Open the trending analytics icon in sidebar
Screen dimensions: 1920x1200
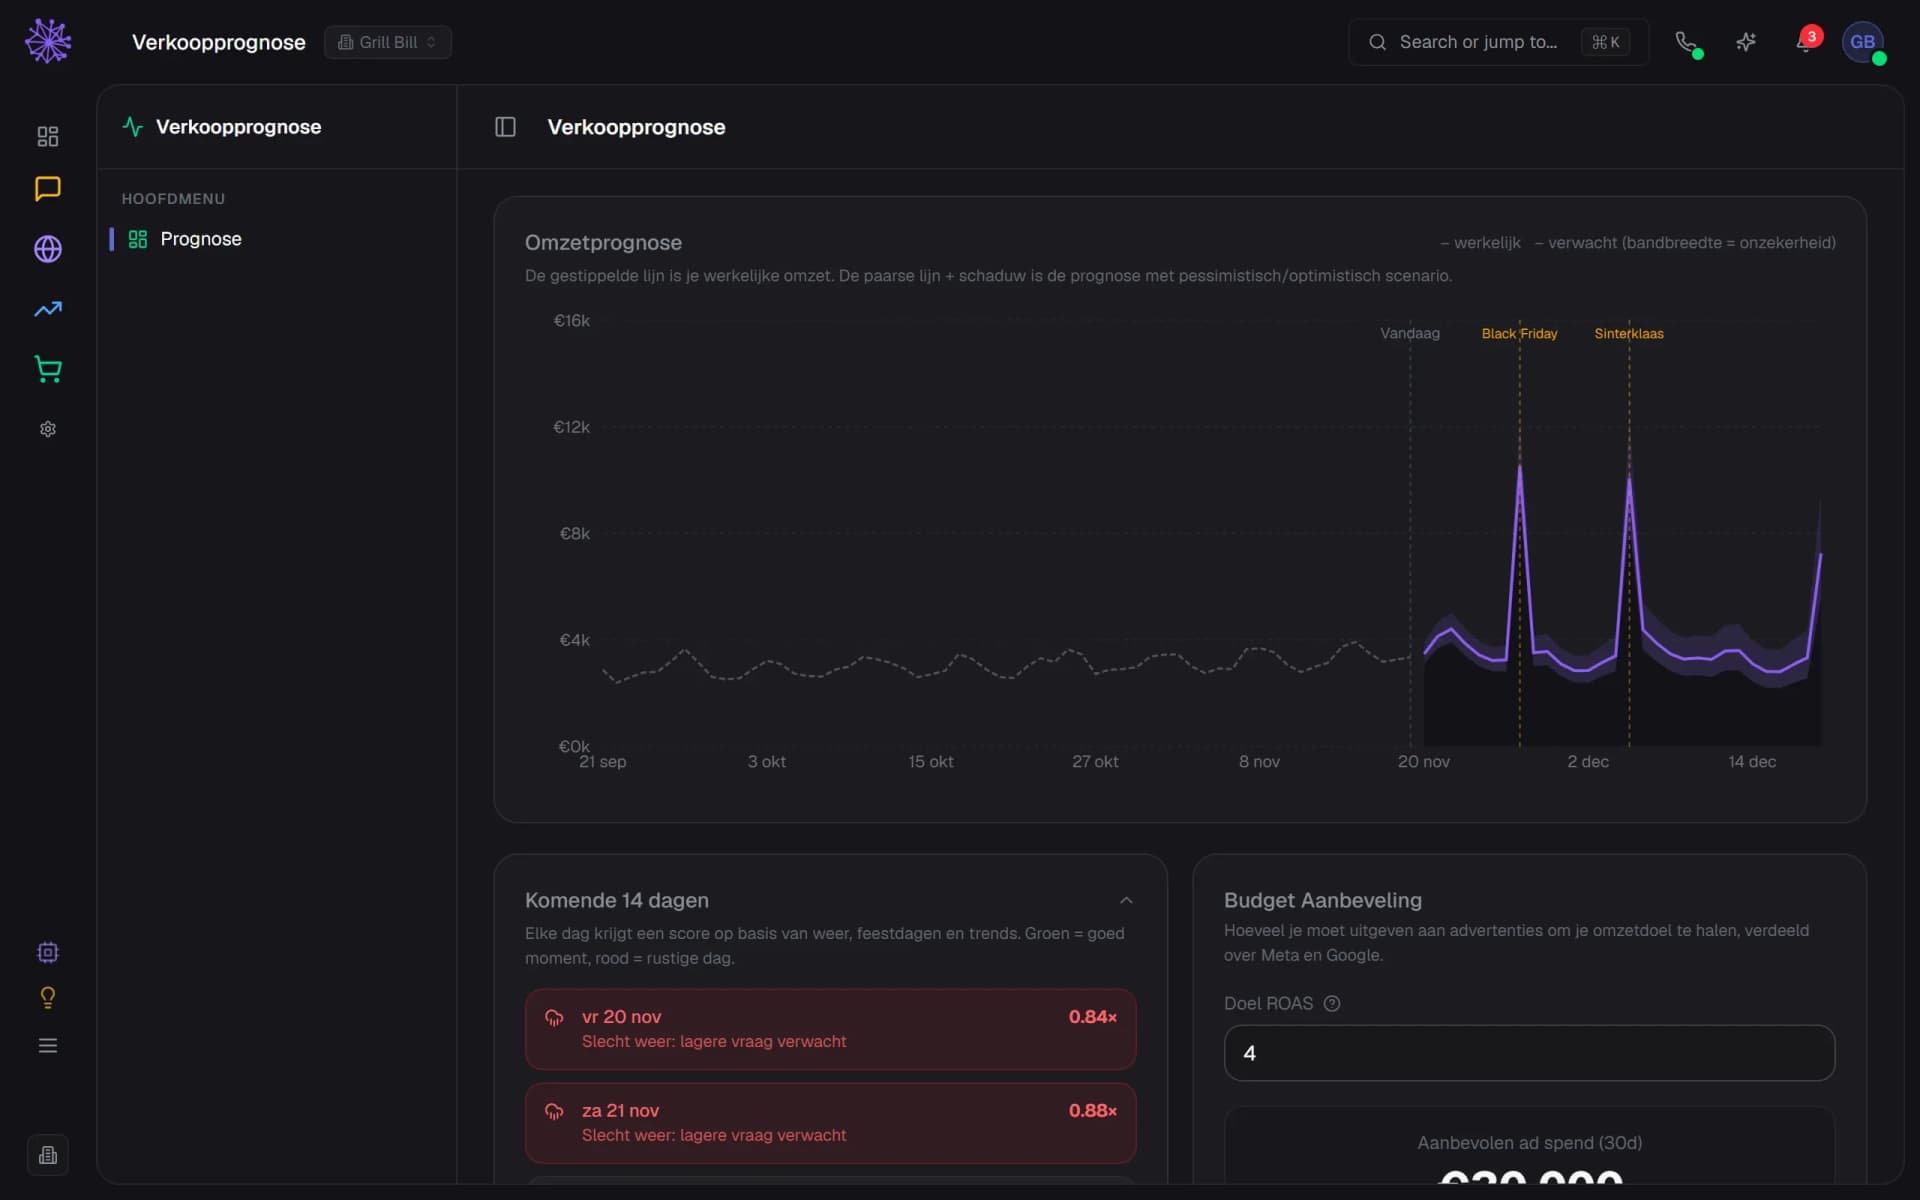tap(47, 309)
